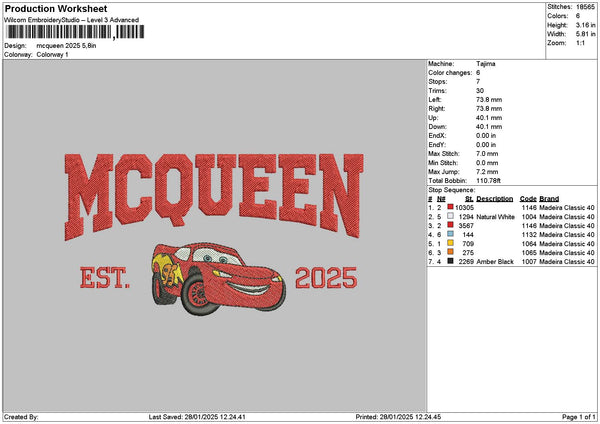Image resolution: width=600 pixels, height=424 pixels.
Task: Click thread code 1004
Action: (x=529, y=217)
